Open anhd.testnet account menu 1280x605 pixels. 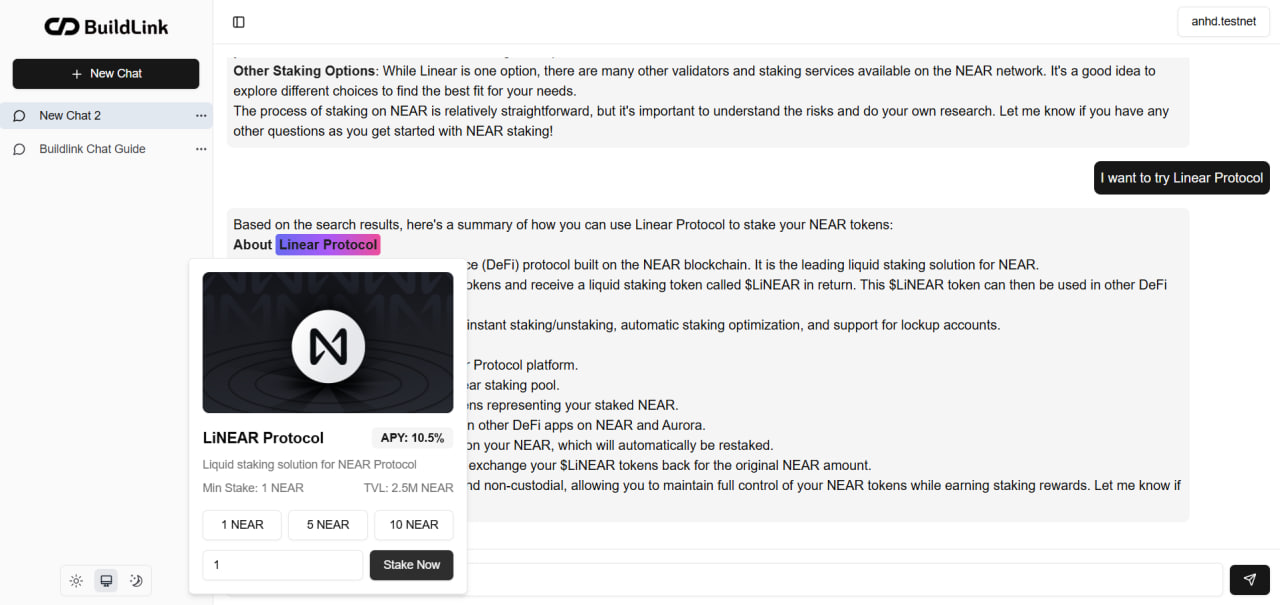point(1223,21)
